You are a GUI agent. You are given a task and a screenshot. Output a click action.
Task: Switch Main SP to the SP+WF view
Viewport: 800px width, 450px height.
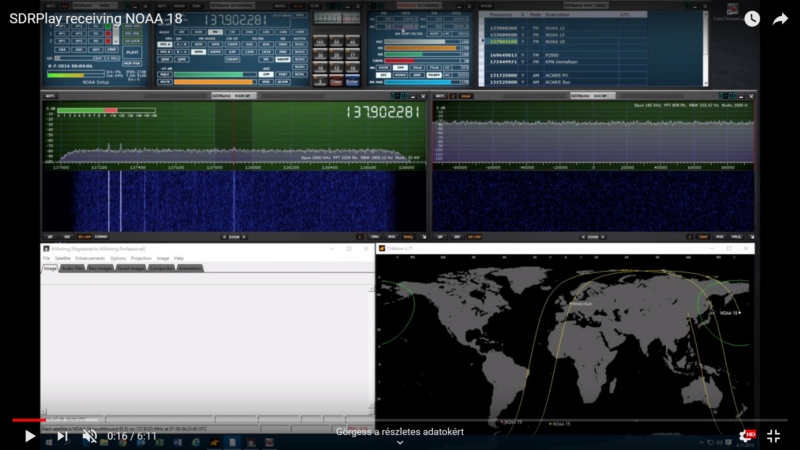pos(84,237)
